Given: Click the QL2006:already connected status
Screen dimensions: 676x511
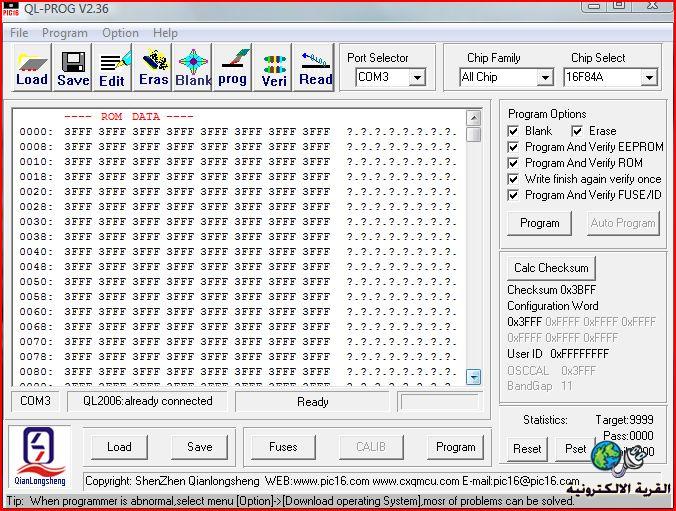Looking at the screenshot, I should (147, 401).
